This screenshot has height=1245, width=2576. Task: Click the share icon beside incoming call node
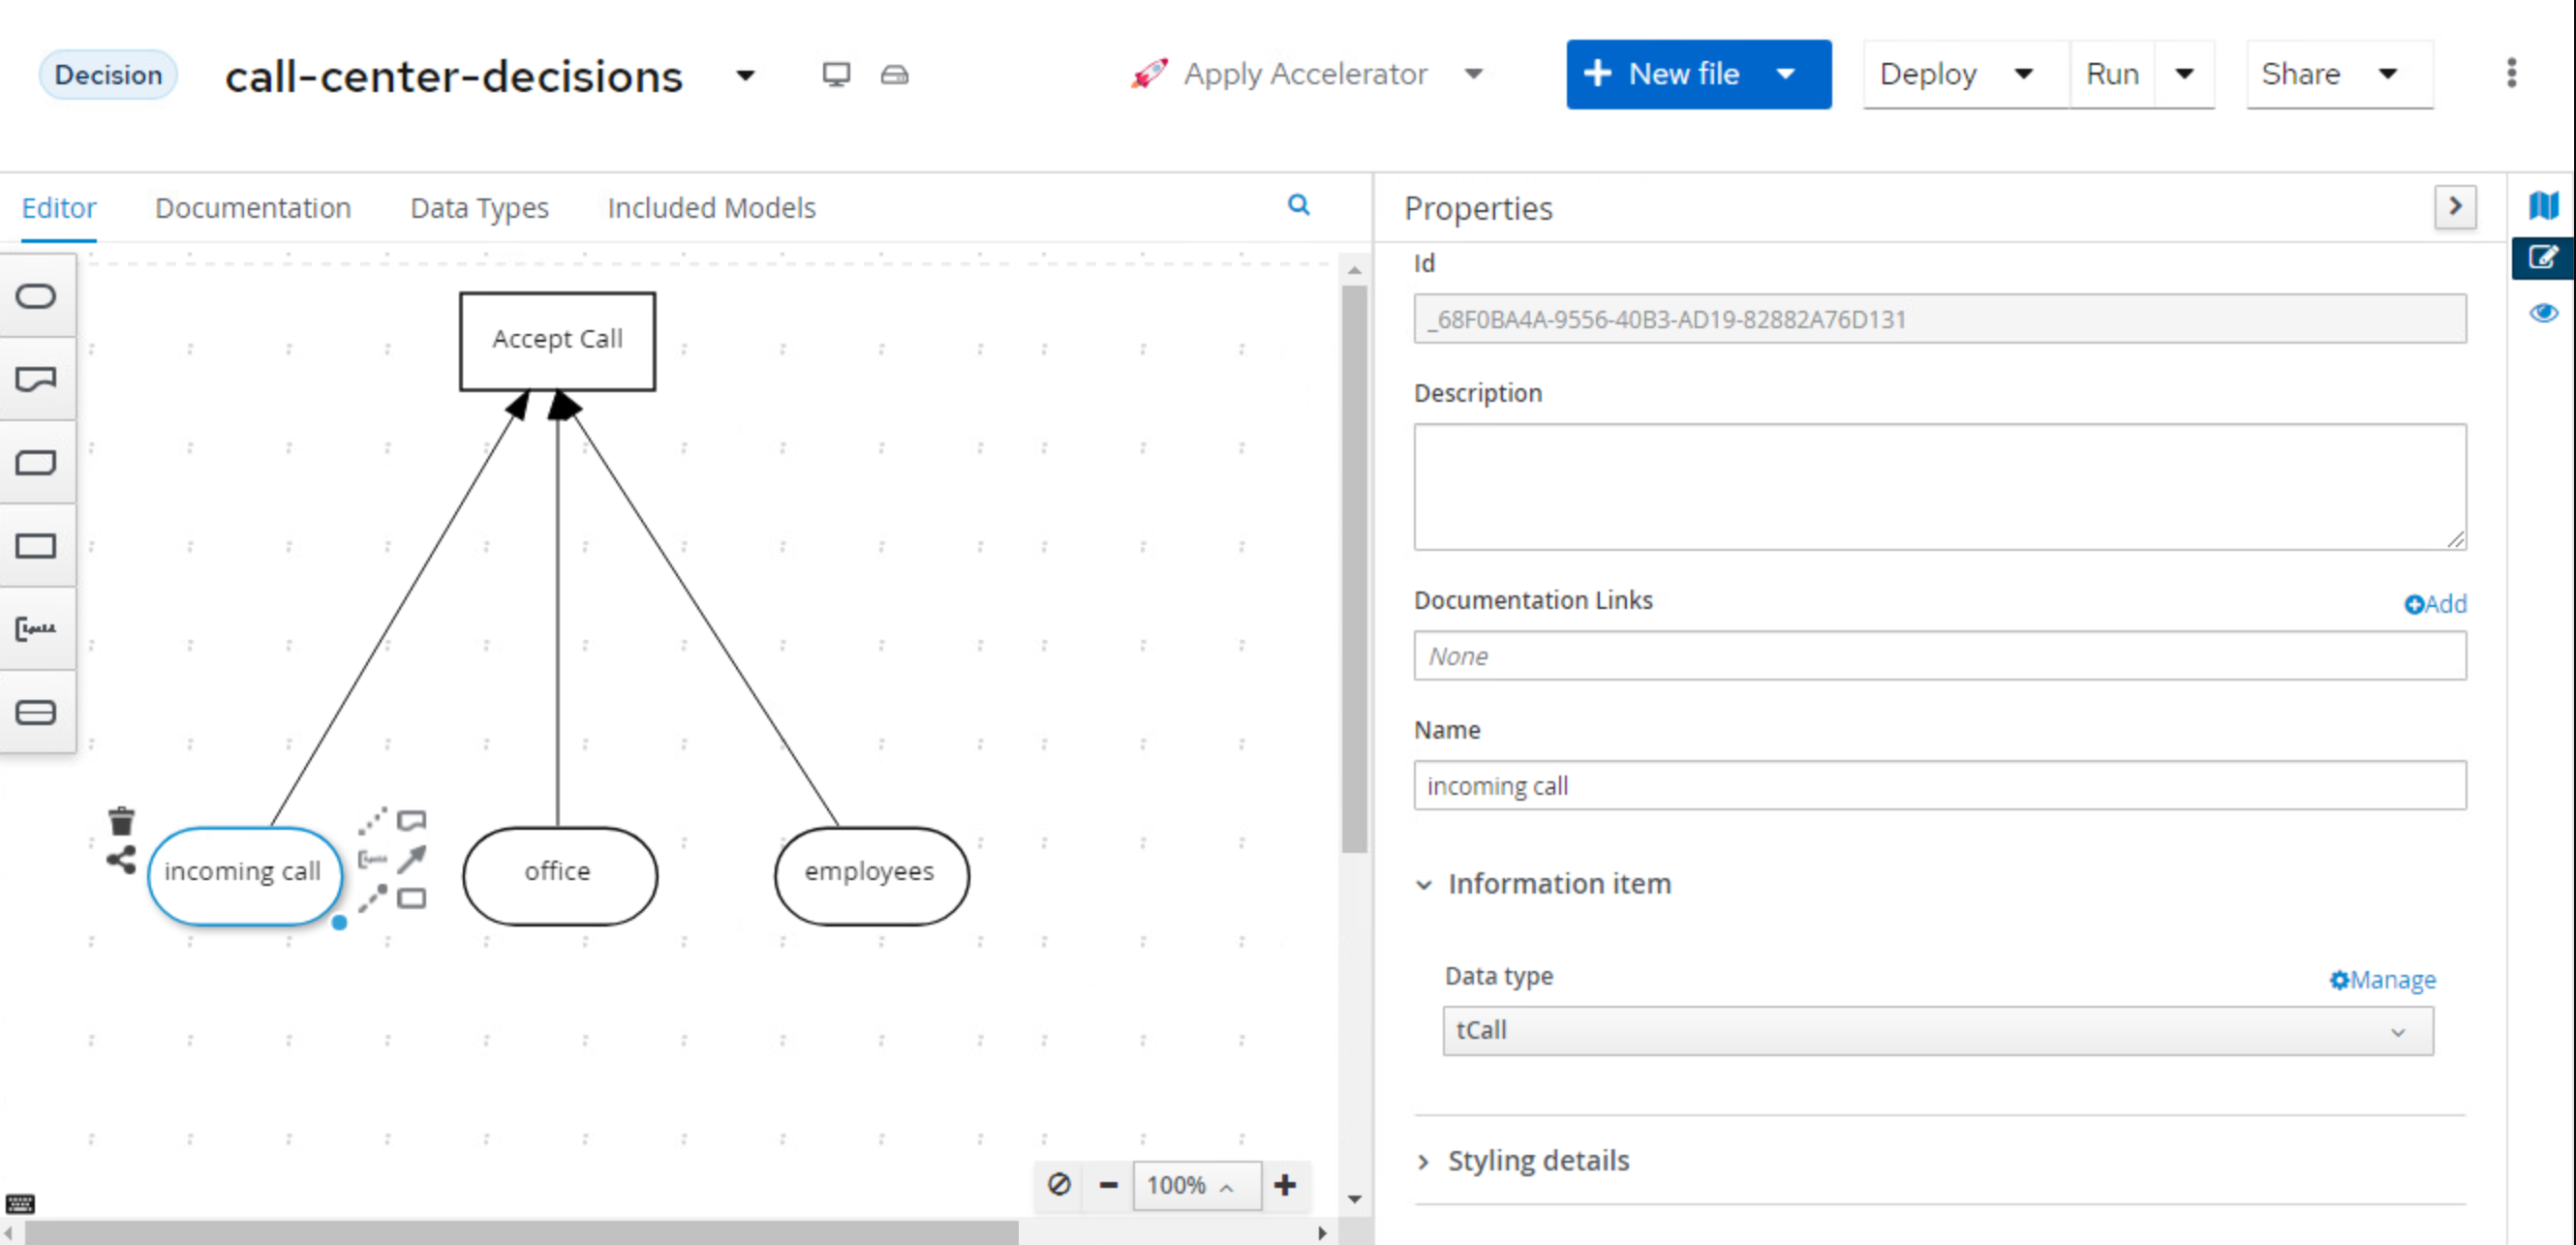pos(121,860)
